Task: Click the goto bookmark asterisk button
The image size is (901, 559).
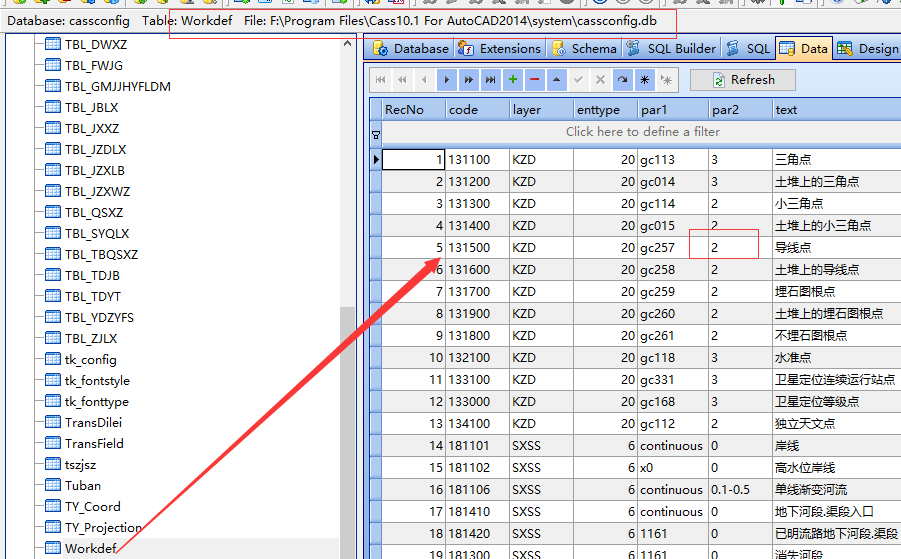Action: (667, 80)
